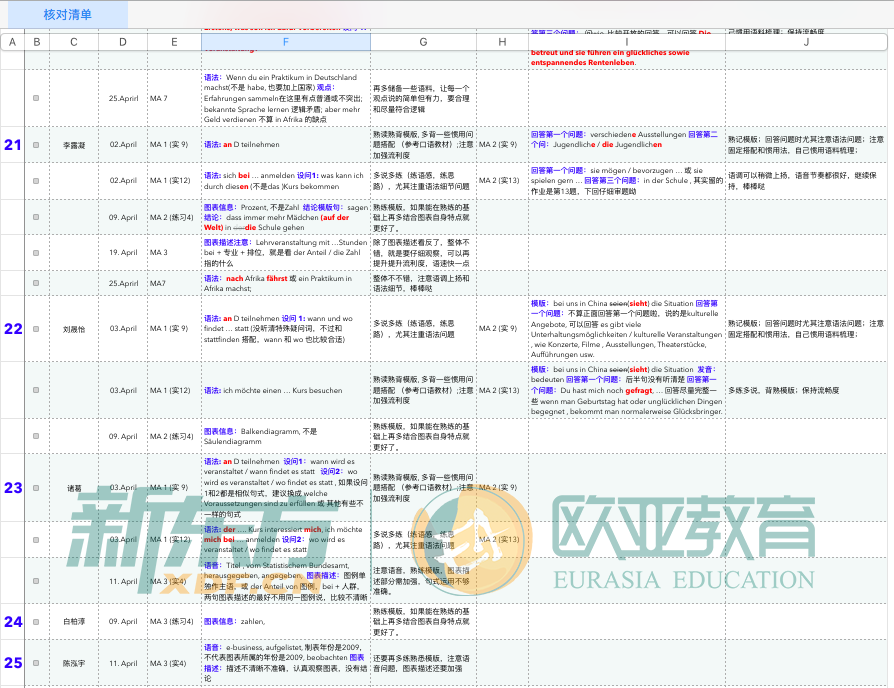The image size is (894, 688).
Task: Select the '语调可以稍微上扬' comment cell
Action: (806, 181)
